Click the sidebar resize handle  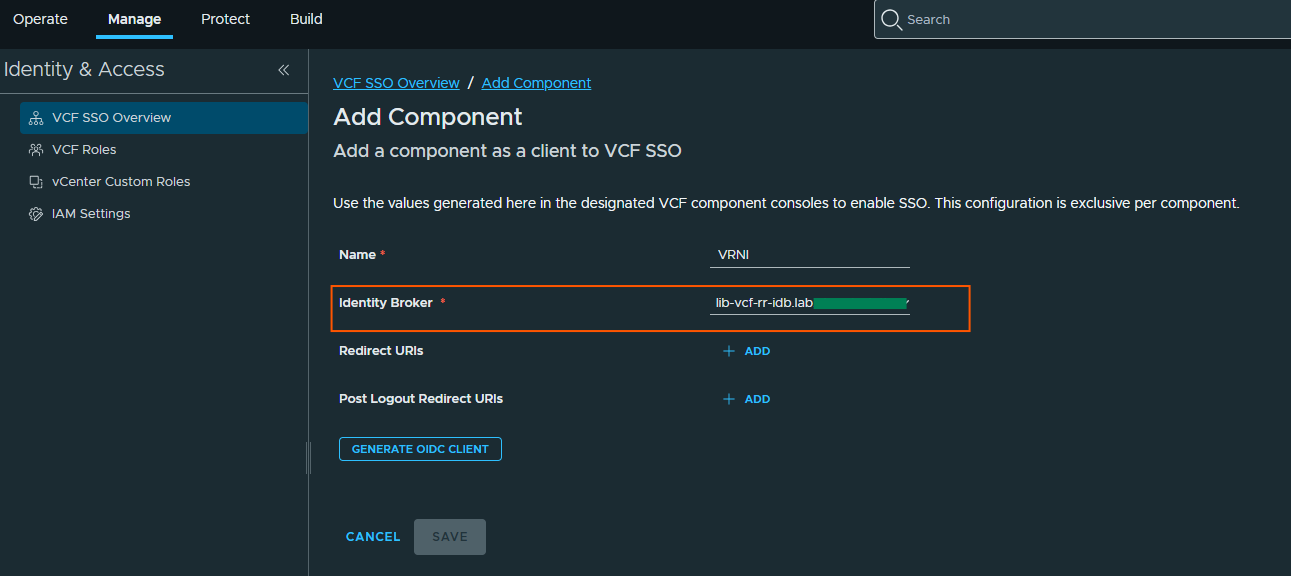(x=308, y=458)
